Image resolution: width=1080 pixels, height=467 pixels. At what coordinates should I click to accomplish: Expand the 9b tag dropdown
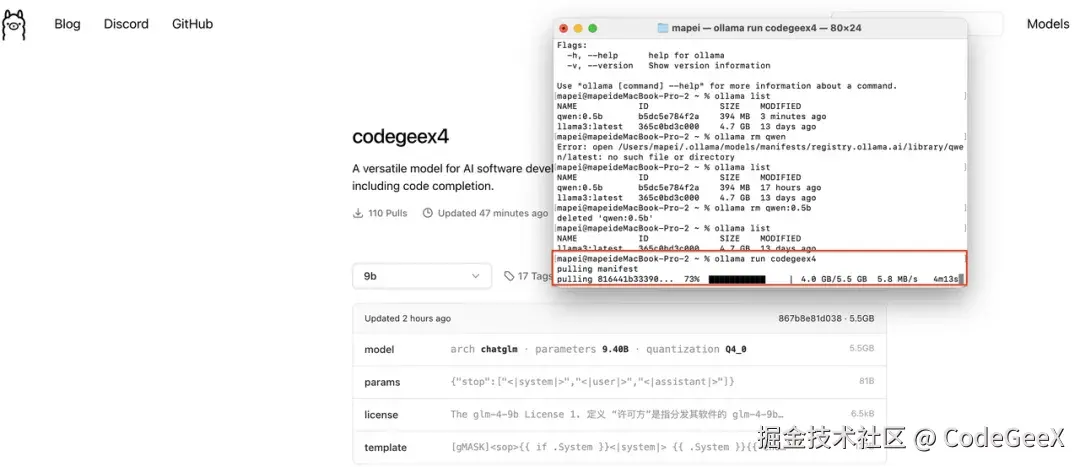click(x=422, y=276)
